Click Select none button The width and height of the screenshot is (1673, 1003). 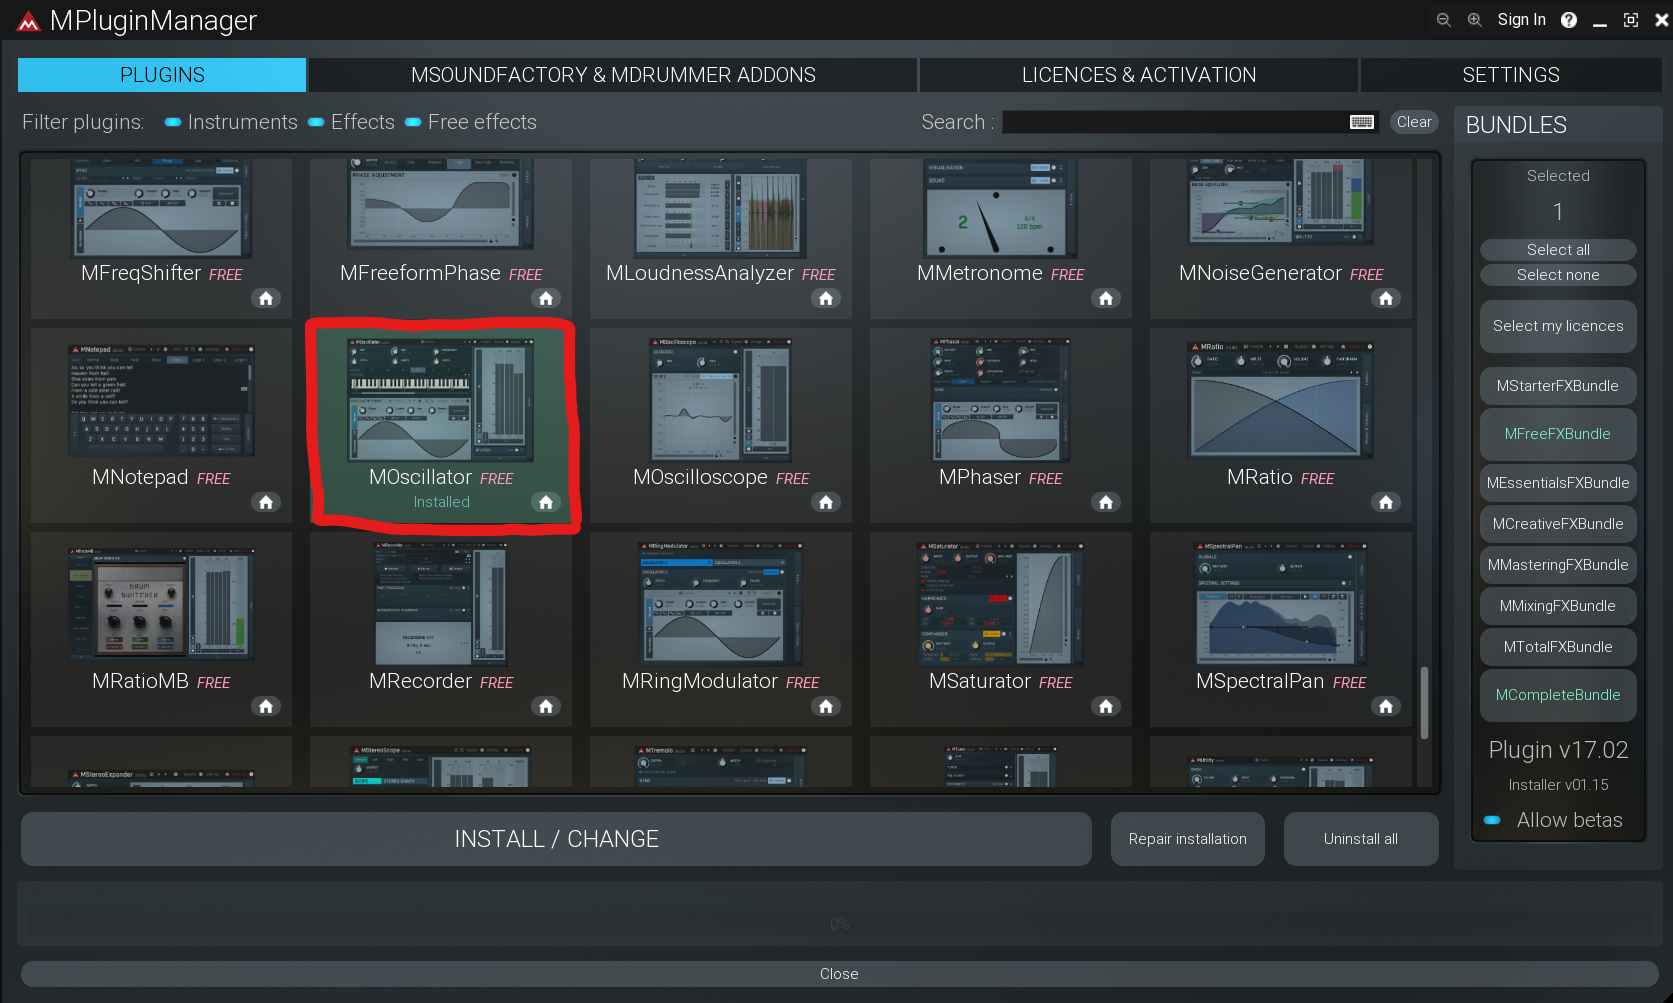(x=1558, y=275)
